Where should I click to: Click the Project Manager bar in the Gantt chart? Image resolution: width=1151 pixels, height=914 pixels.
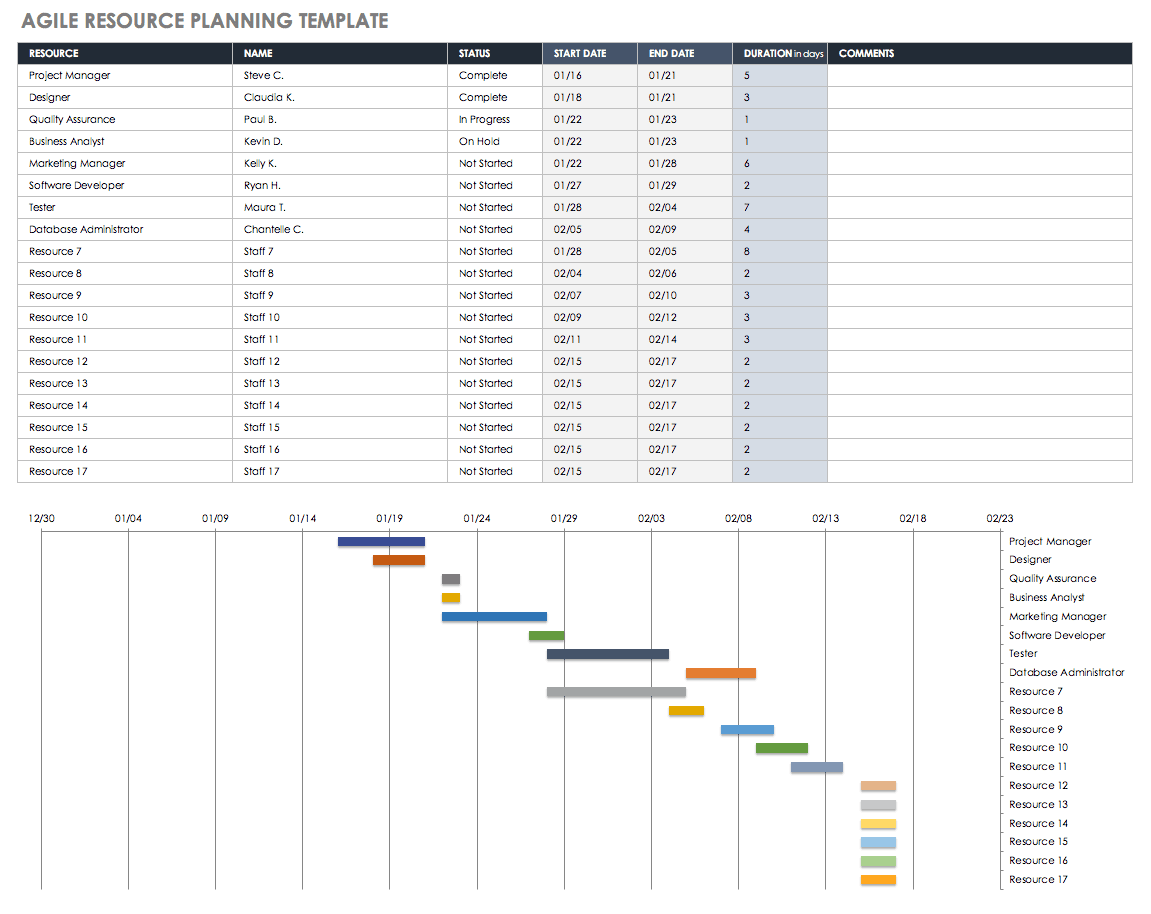tap(383, 541)
